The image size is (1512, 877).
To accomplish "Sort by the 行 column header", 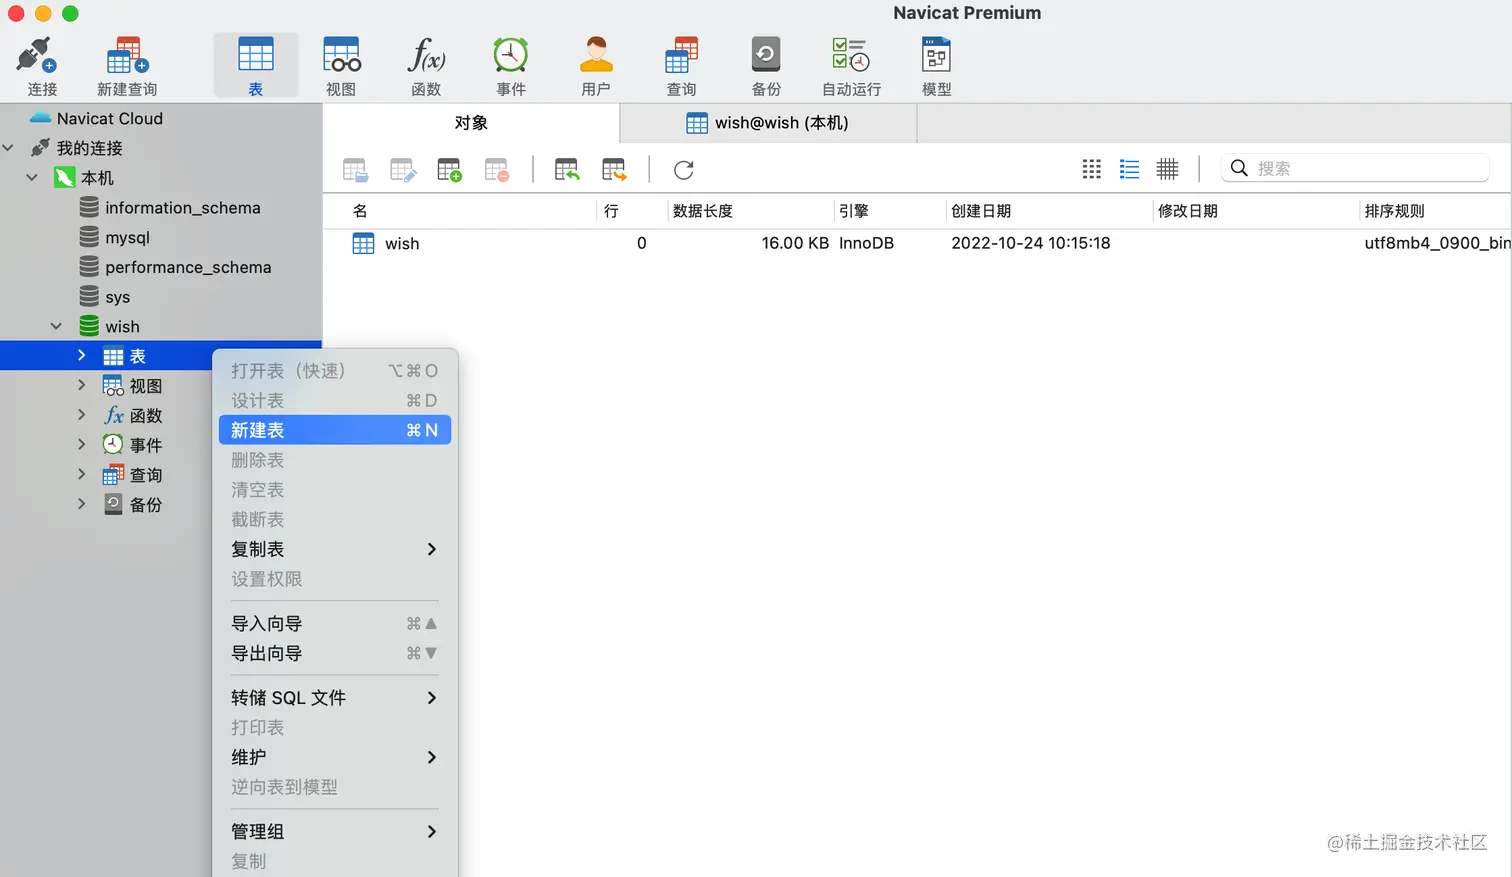I will (x=632, y=211).
